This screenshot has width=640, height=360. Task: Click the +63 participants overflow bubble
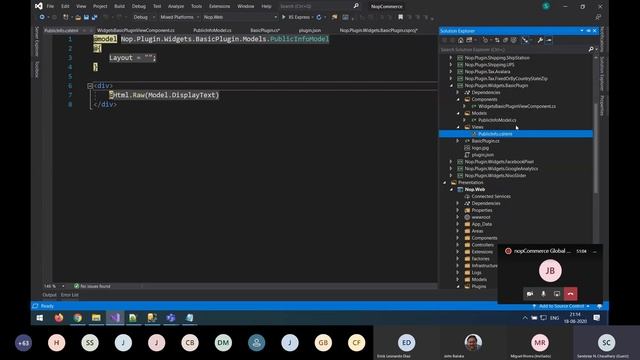point(23,343)
